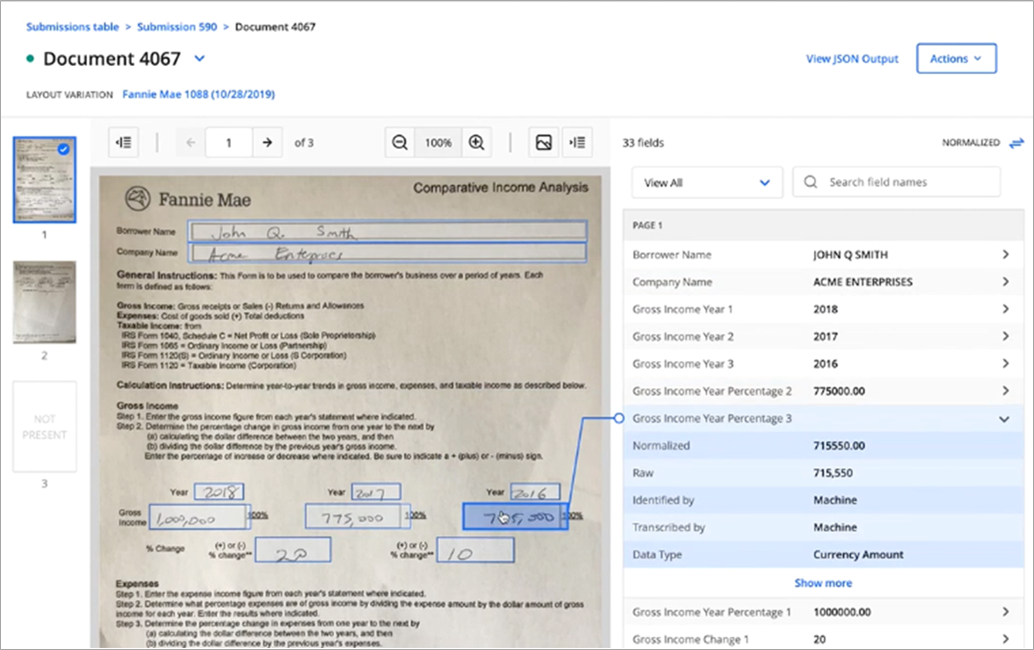Toggle image view icon in toolbar
Viewport: 1034px width, 650px height.
coord(544,142)
